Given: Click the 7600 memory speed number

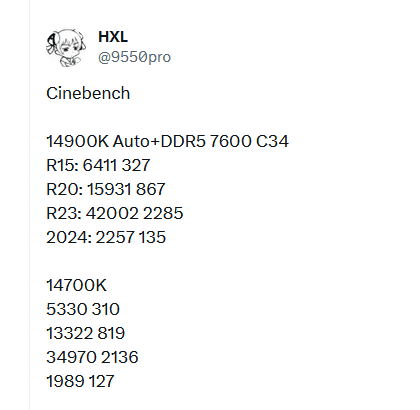Looking at the screenshot, I should click(230, 141).
